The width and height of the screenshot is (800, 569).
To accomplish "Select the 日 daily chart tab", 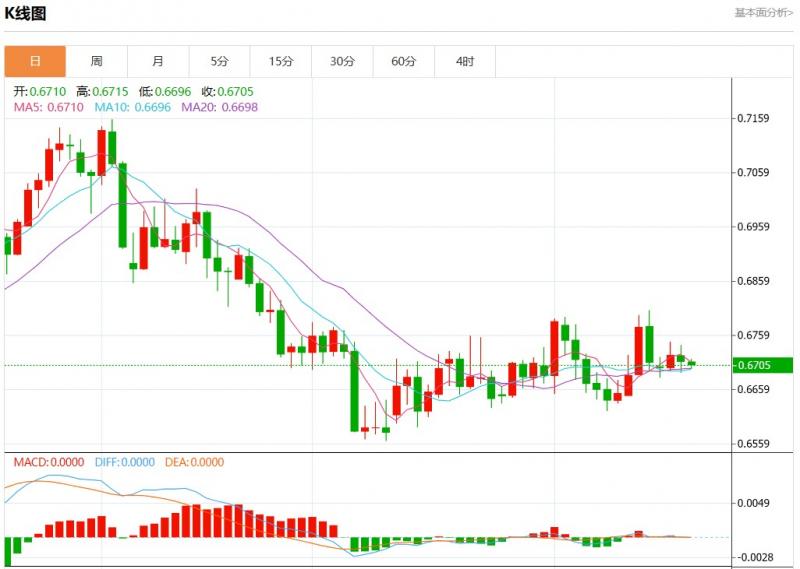I will tap(35, 62).
